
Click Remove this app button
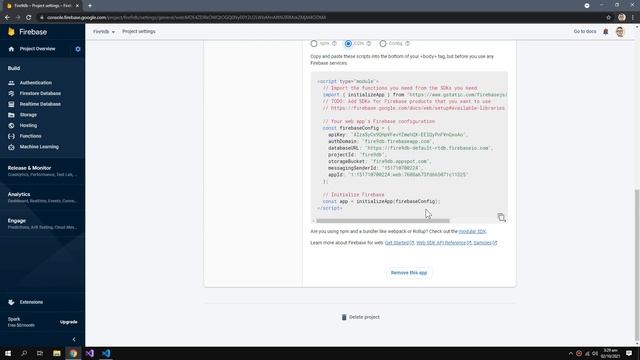point(409,273)
